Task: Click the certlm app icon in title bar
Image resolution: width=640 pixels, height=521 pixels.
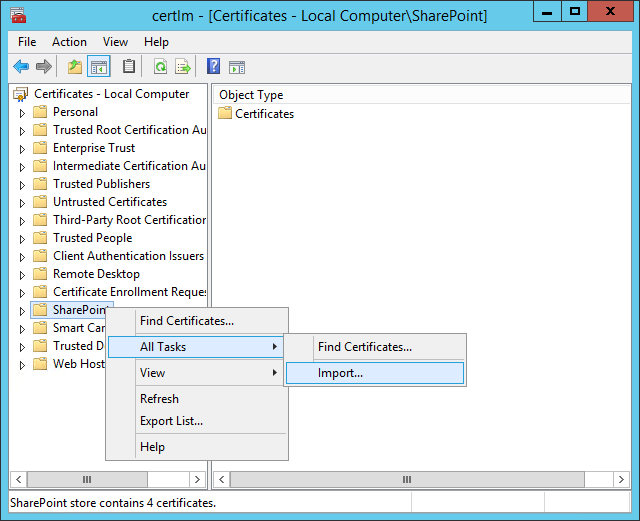Action: (x=18, y=15)
